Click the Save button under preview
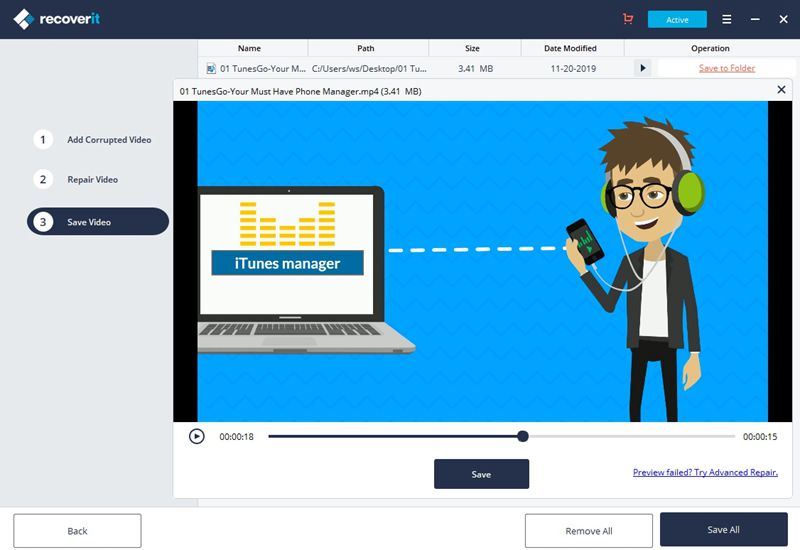Image resolution: width=800 pixels, height=550 pixels. (481, 474)
